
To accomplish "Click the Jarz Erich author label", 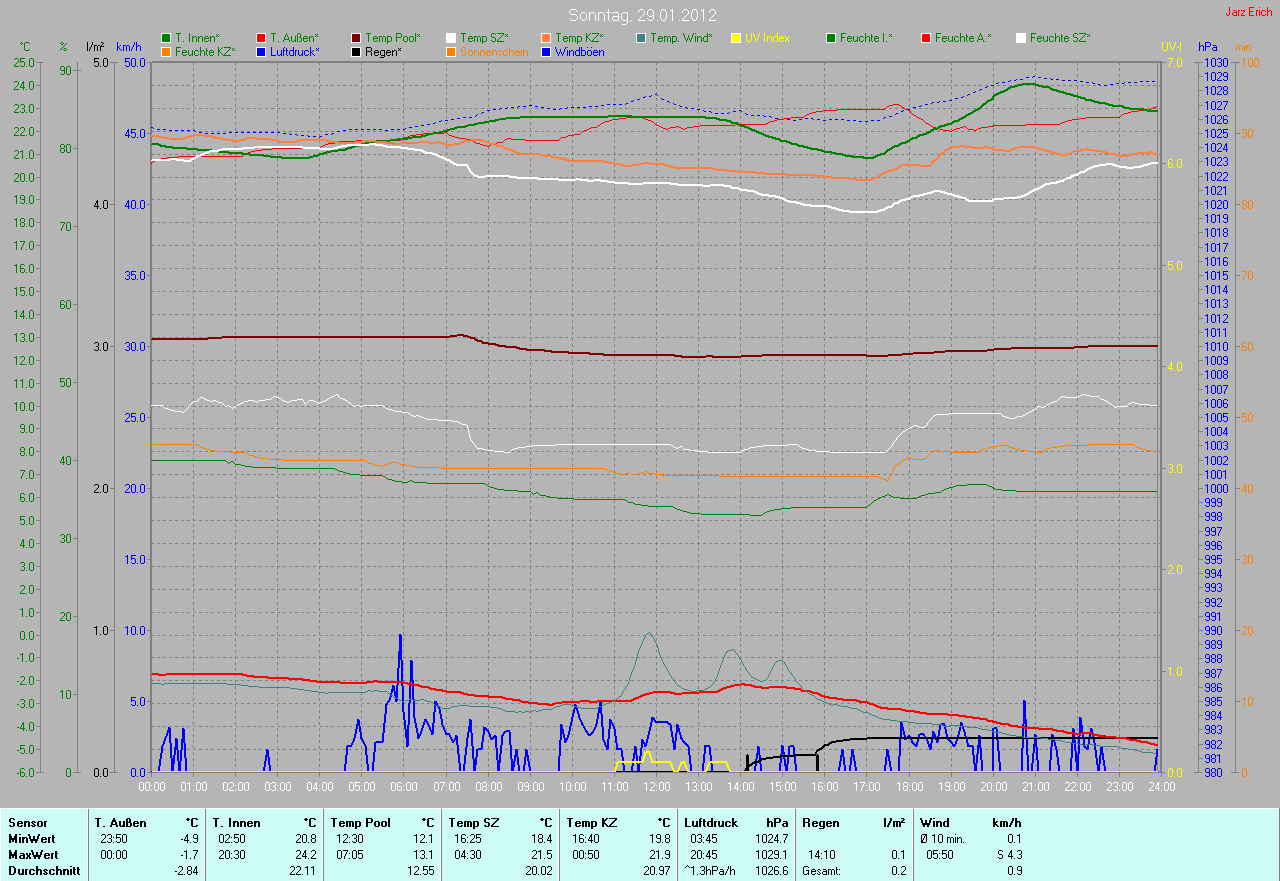I will click(1249, 12).
